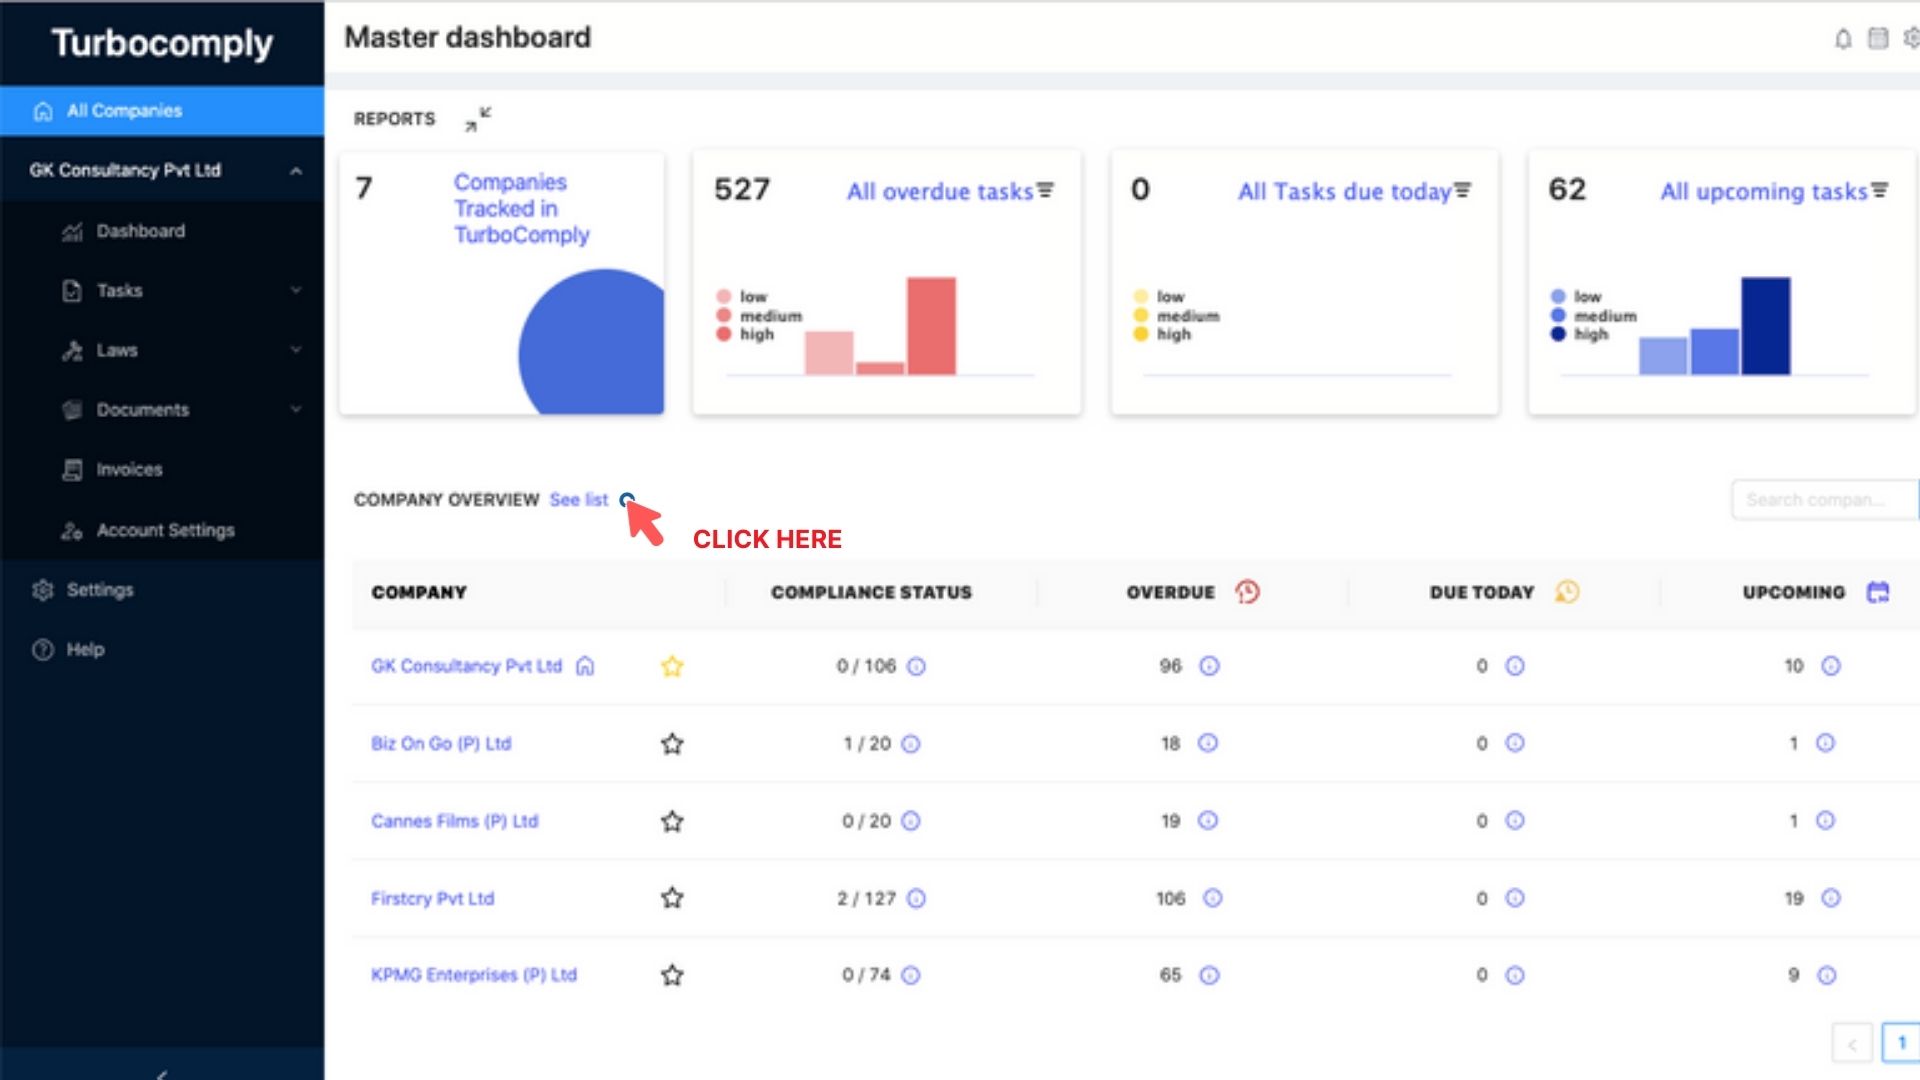Collapse the Reports section arrows icon
The image size is (1920, 1080).
tap(478, 119)
